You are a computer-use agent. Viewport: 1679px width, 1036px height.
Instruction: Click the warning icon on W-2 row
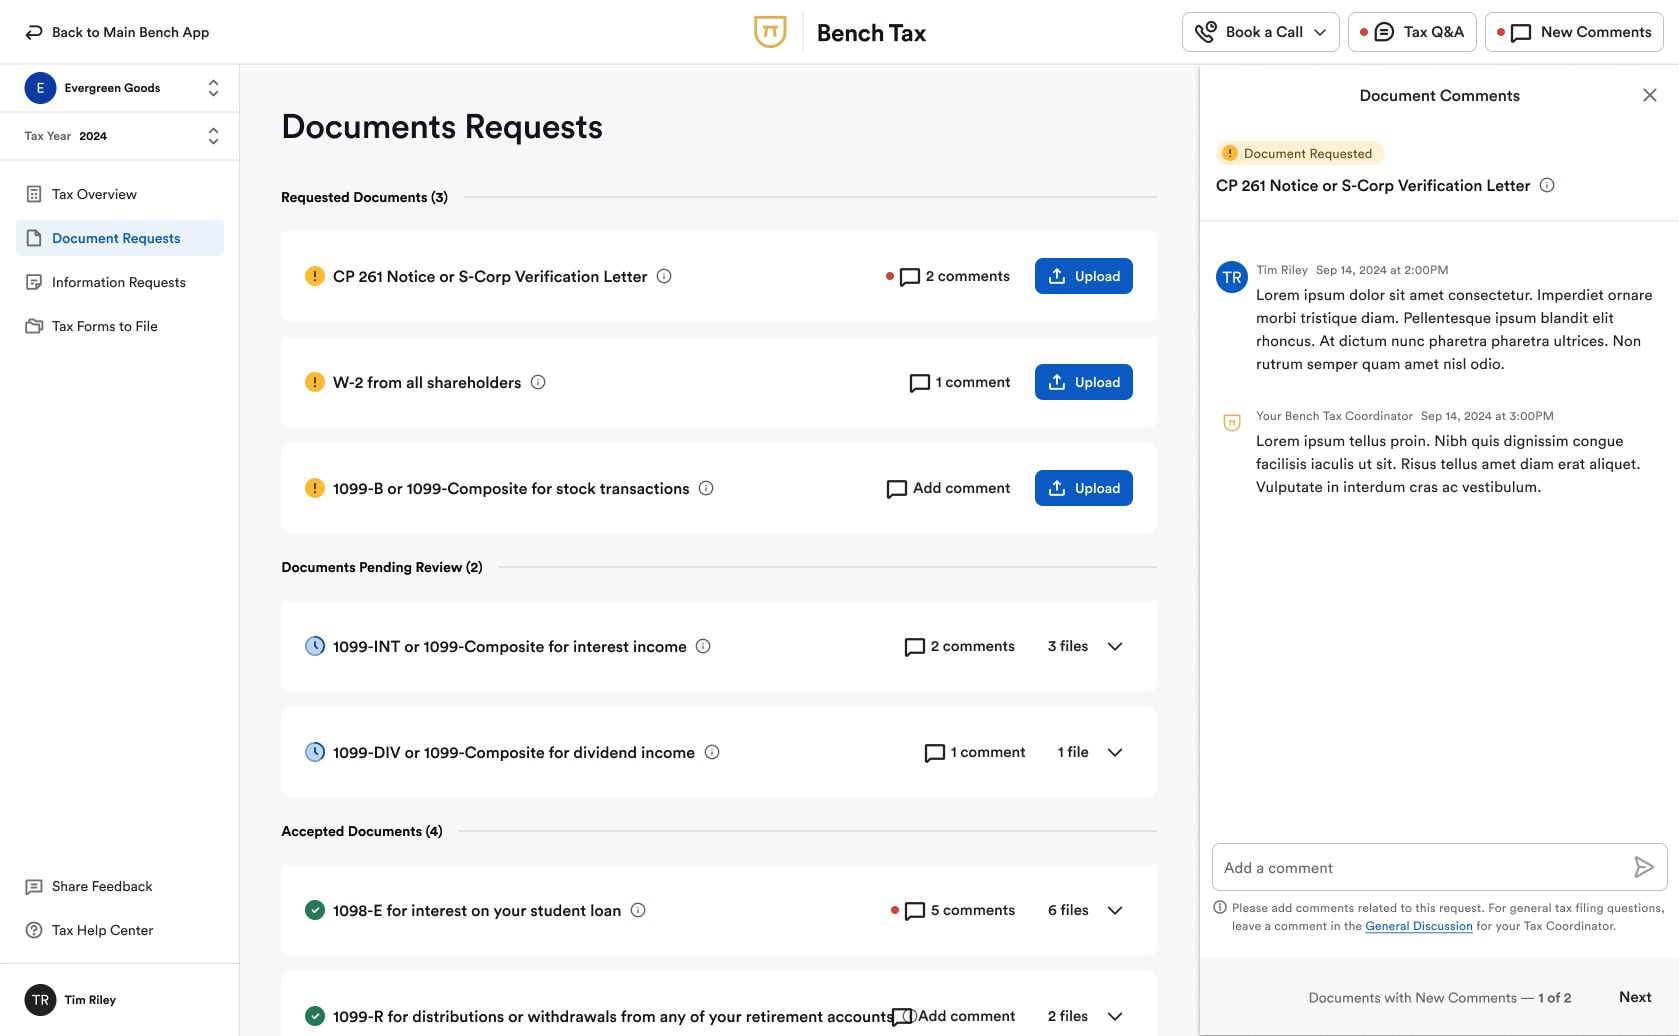(x=314, y=382)
